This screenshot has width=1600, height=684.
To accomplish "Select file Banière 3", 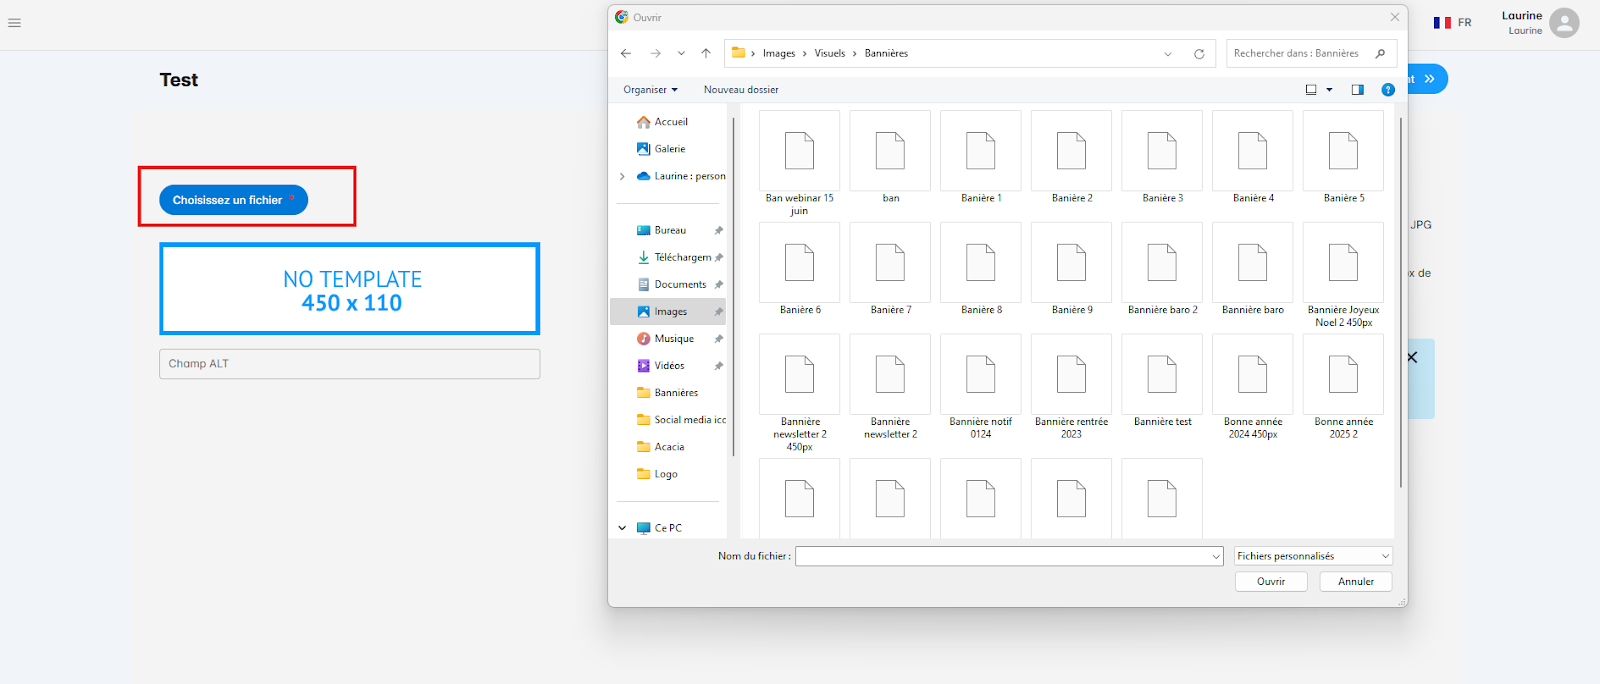I will 1162,157.
